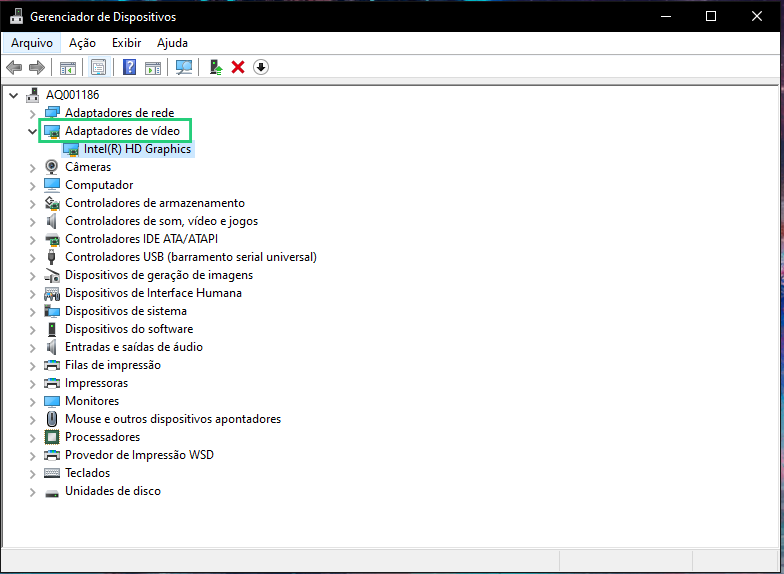The image size is (784, 574).
Task: Open the Ajuda menu
Action: tap(172, 42)
